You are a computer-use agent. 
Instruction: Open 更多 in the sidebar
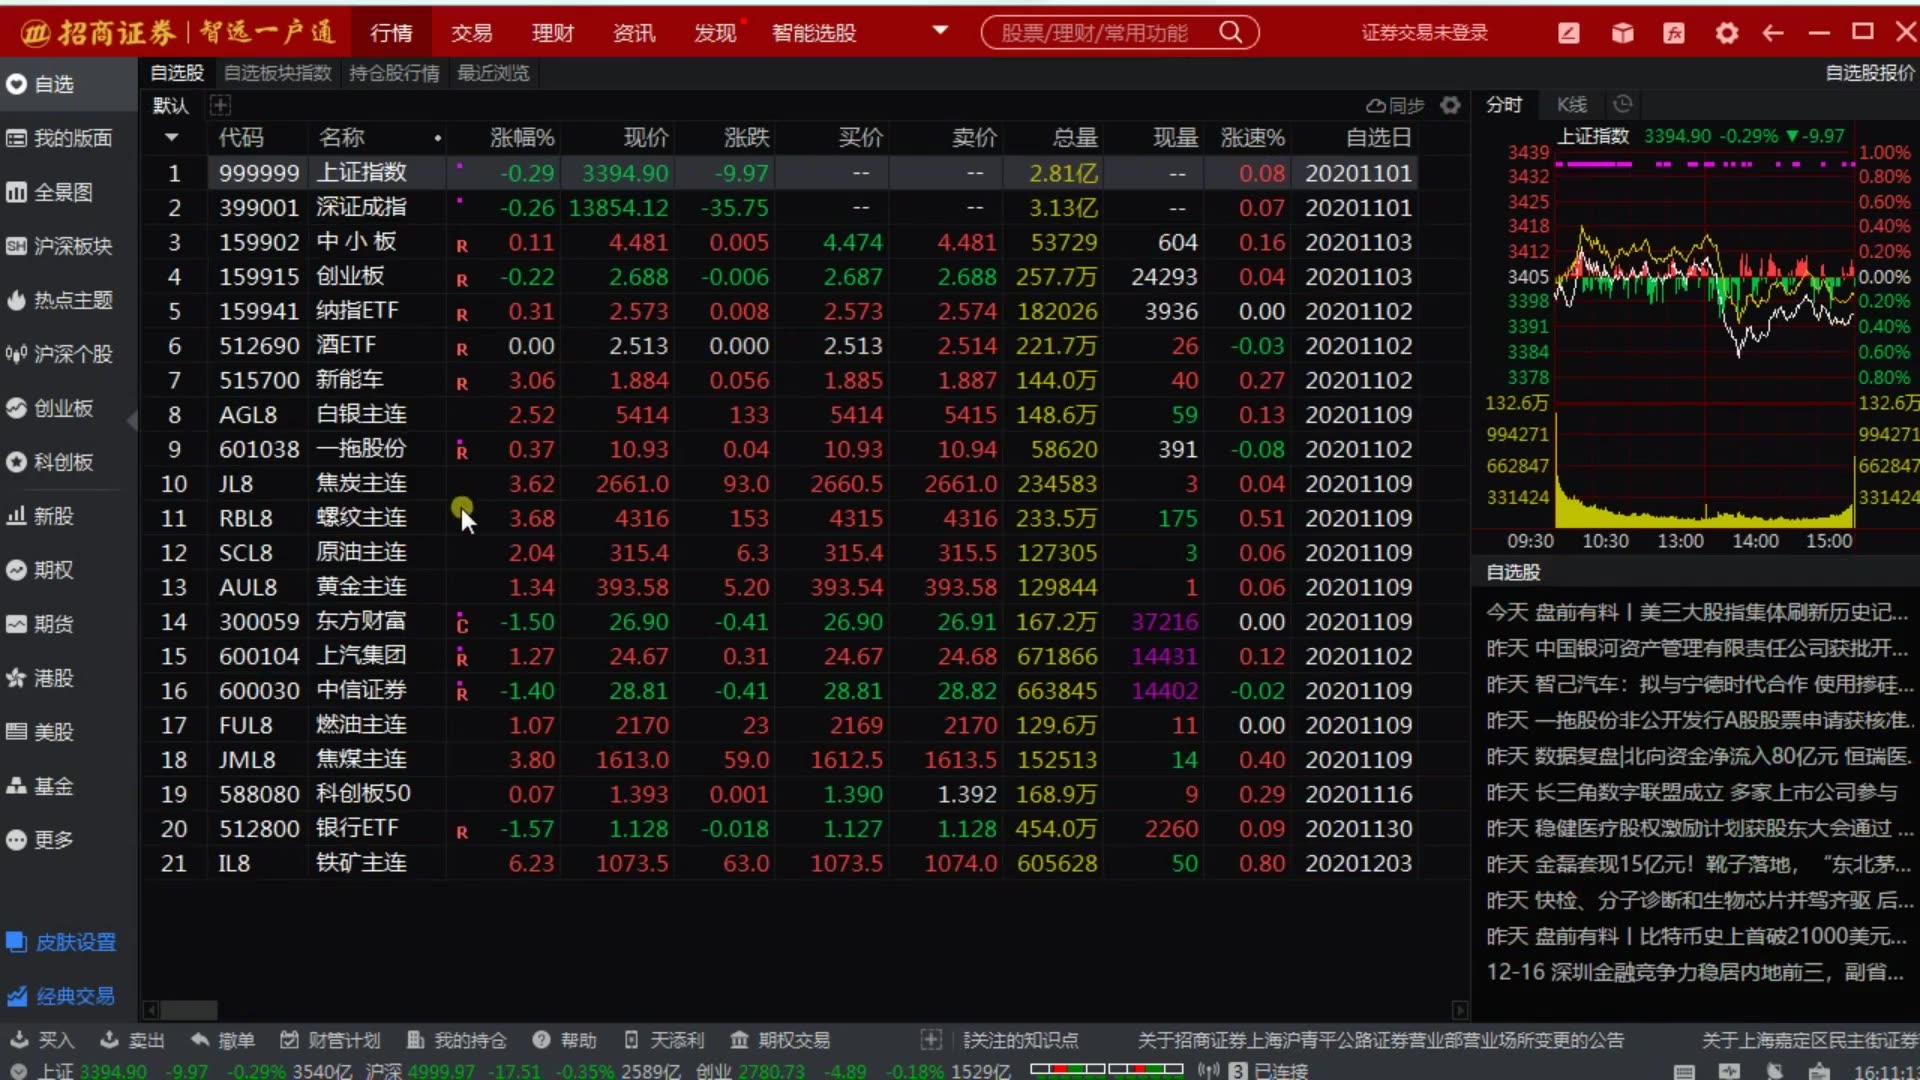[40, 840]
